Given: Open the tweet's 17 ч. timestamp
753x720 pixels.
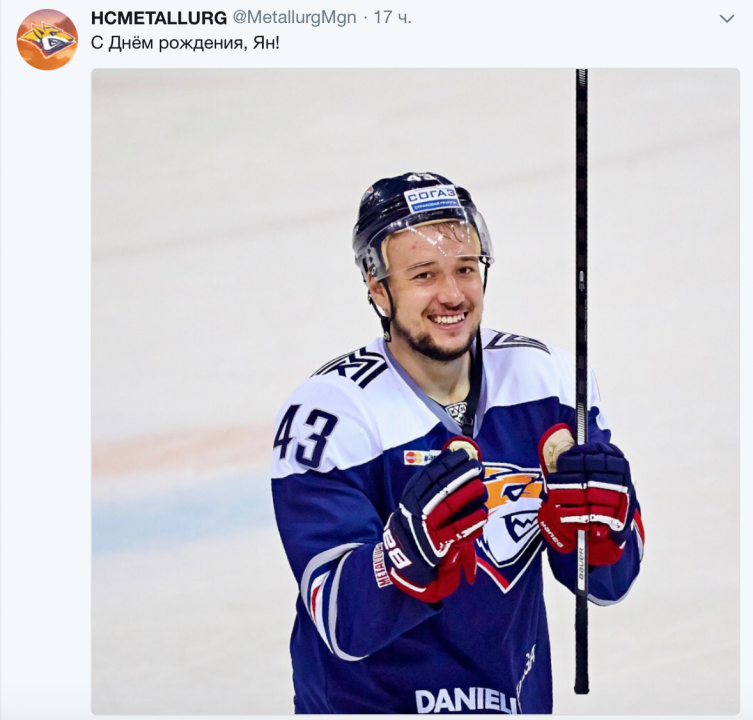Looking at the screenshot, I should pos(392,18).
